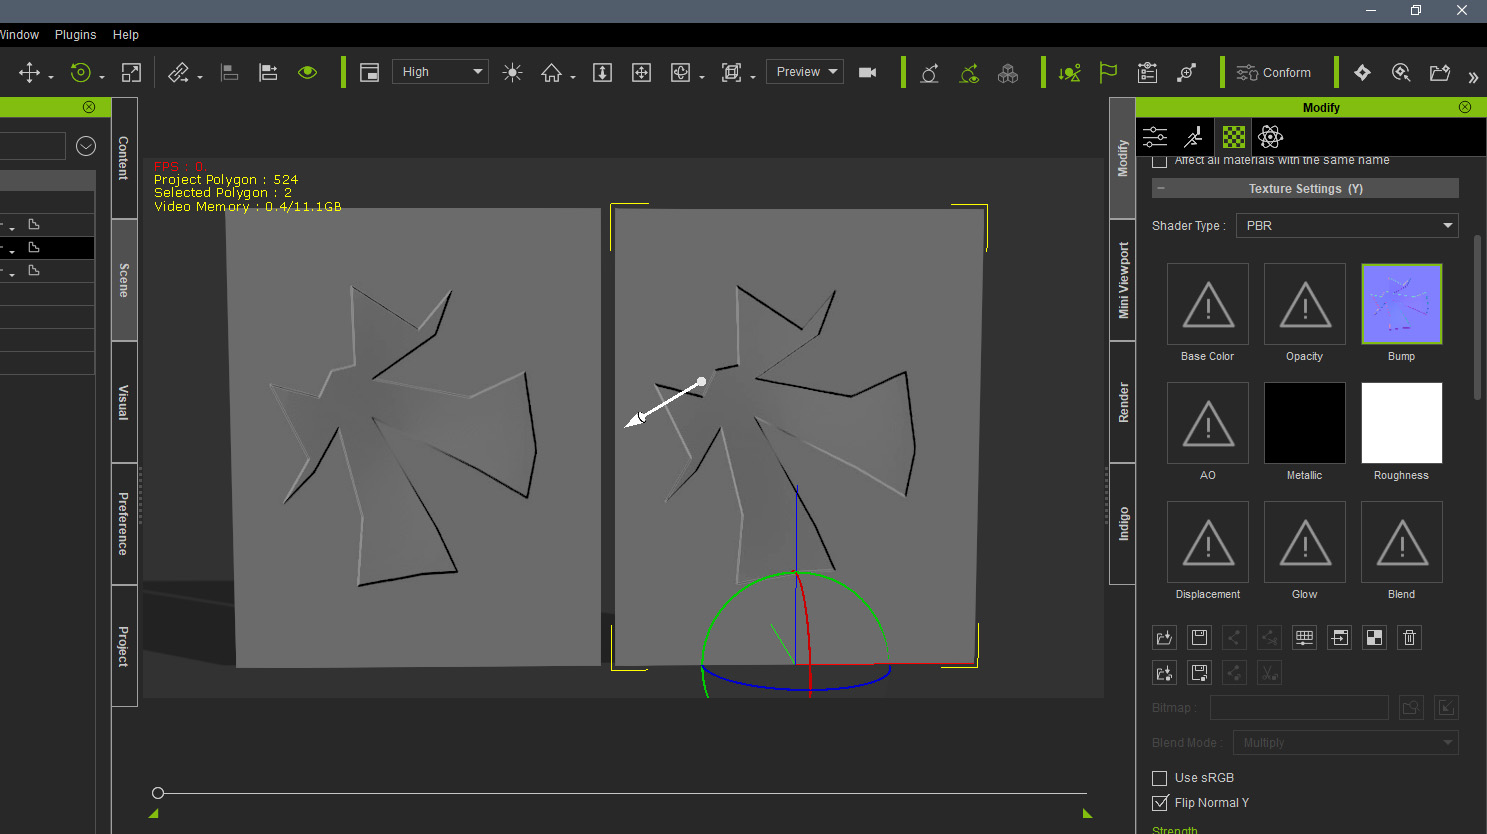Select the Physics atom tab icon
This screenshot has width=1487, height=834.
1271,137
